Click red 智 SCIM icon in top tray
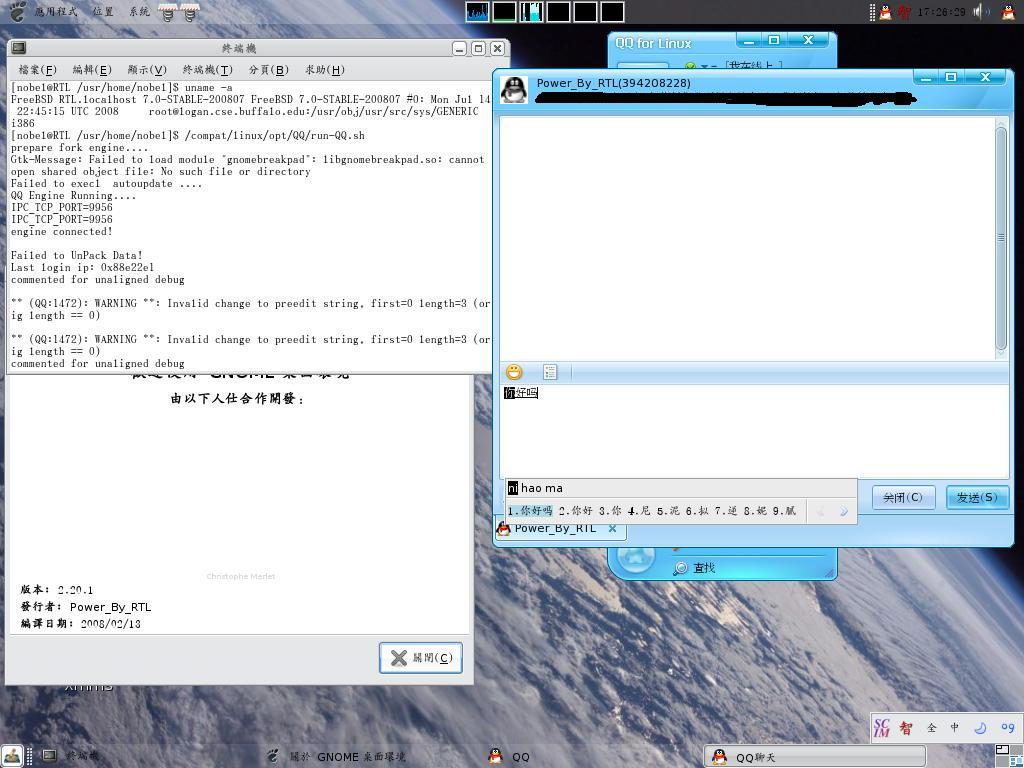This screenshot has width=1024, height=768. [x=904, y=12]
